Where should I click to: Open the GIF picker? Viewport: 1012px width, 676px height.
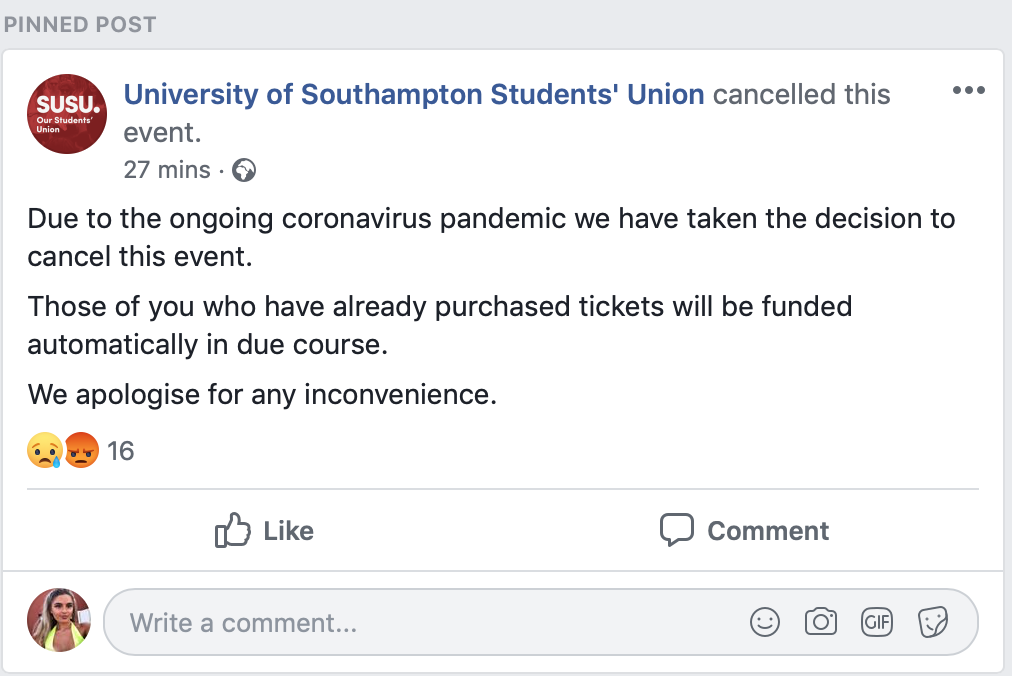(x=877, y=622)
